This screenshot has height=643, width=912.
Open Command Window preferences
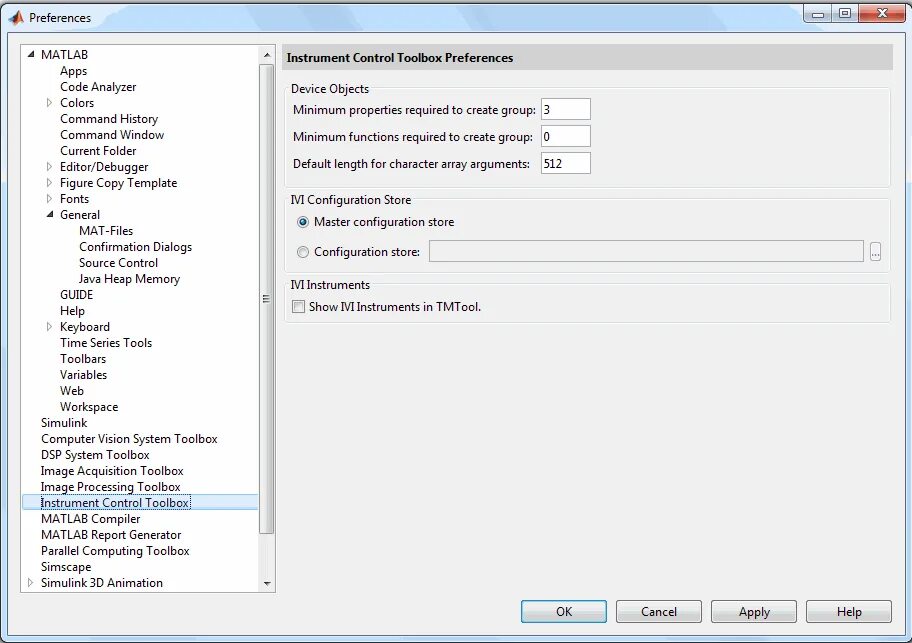pyautogui.click(x=112, y=134)
